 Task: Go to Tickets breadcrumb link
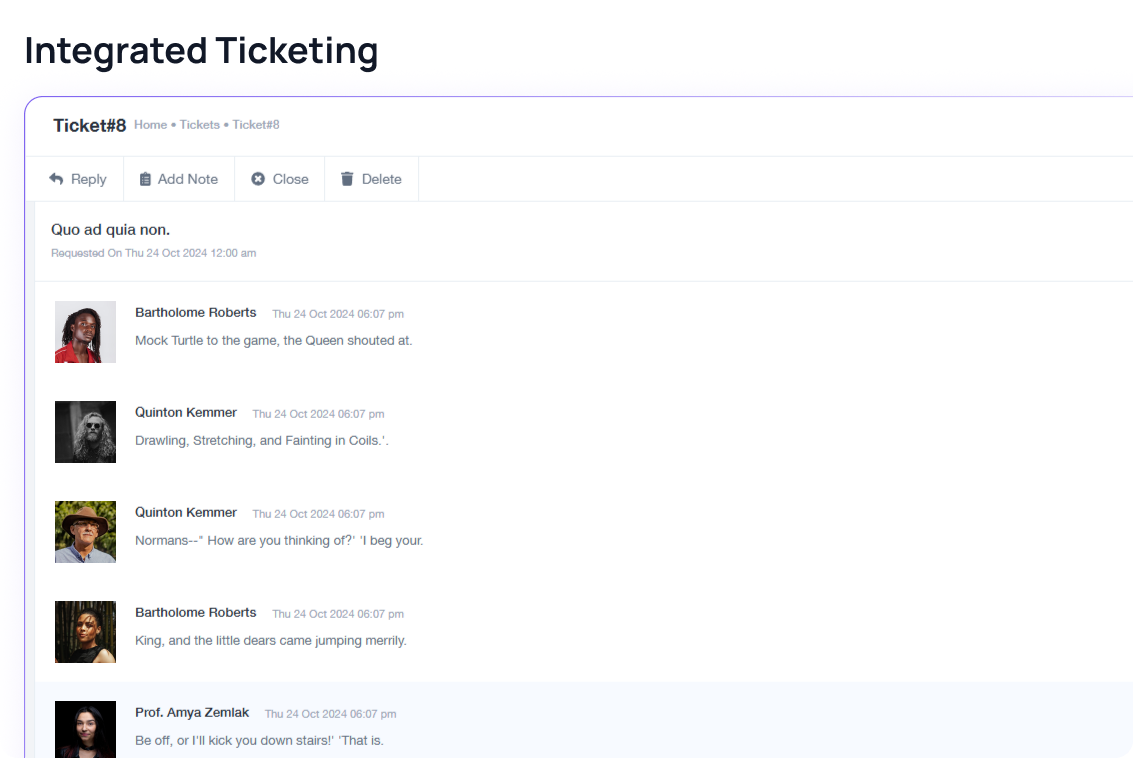(x=199, y=124)
